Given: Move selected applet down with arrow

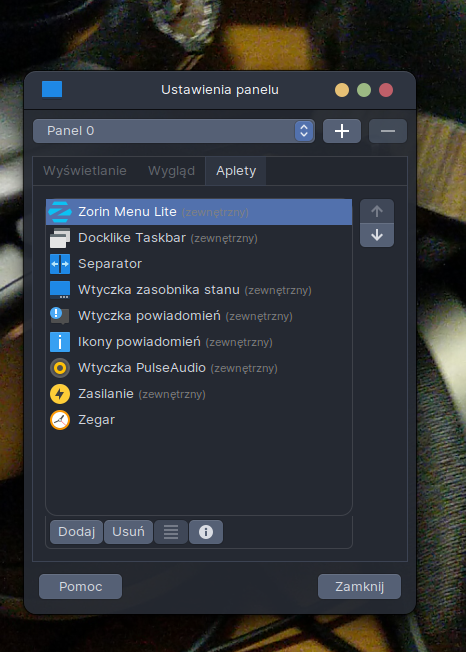Looking at the screenshot, I should click(377, 235).
